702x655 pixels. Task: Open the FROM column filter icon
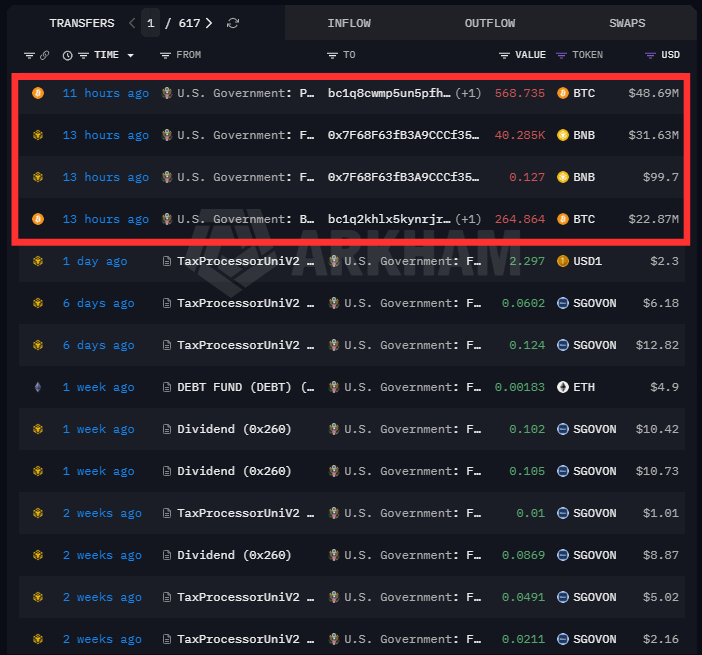pos(165,56)
